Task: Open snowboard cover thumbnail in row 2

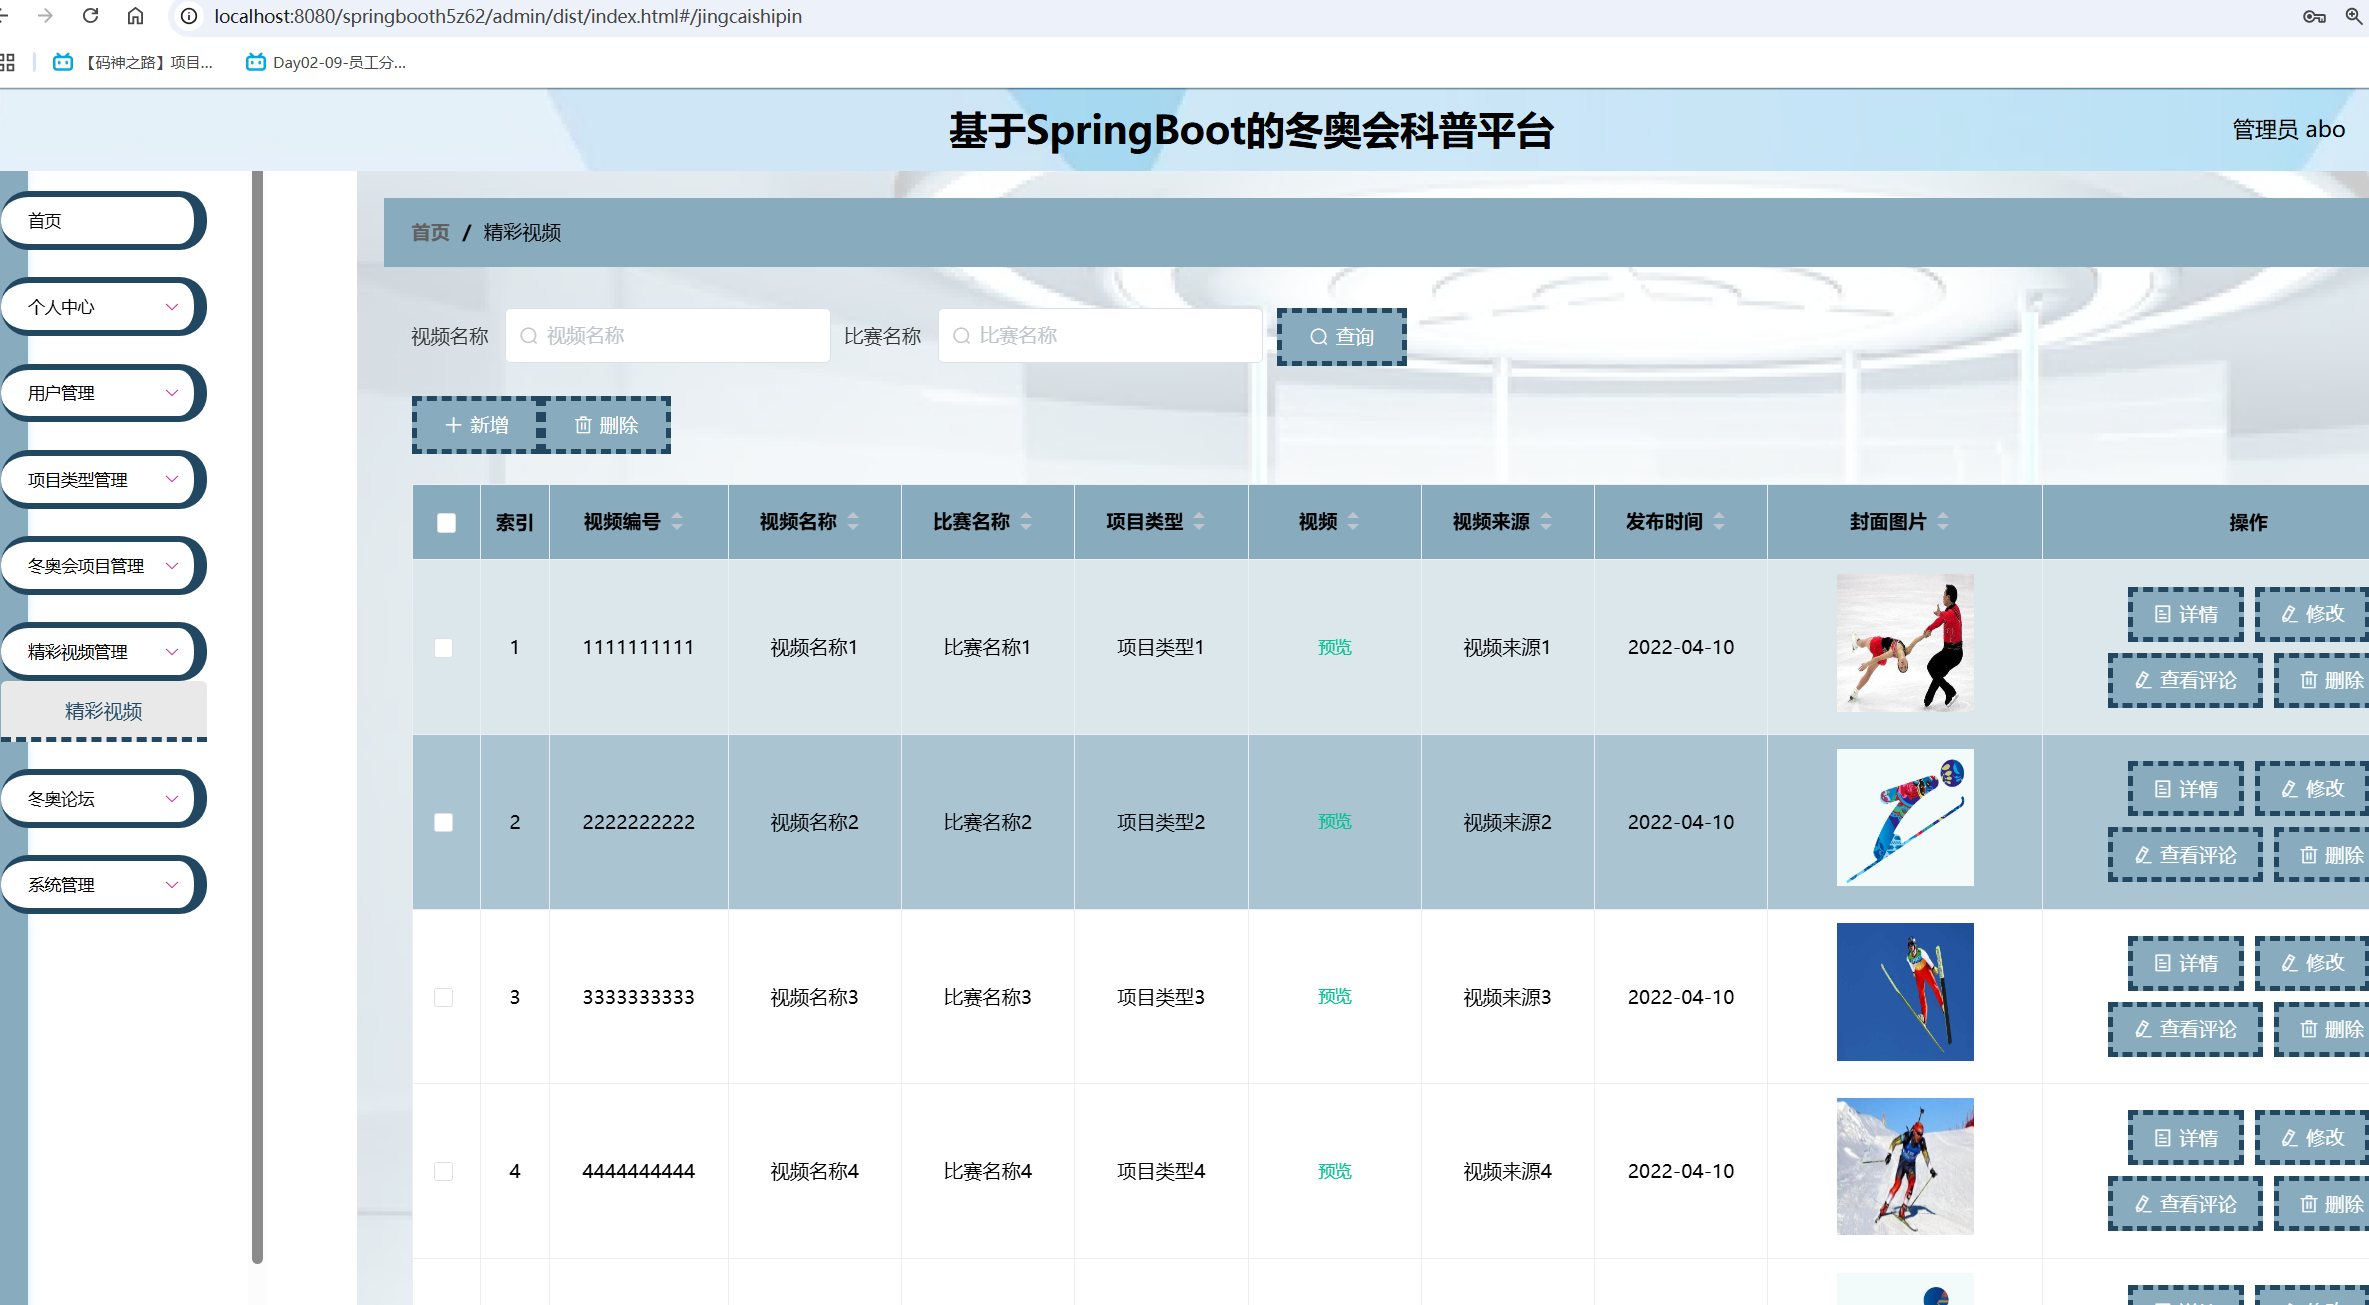Action: coord(1905,817)
